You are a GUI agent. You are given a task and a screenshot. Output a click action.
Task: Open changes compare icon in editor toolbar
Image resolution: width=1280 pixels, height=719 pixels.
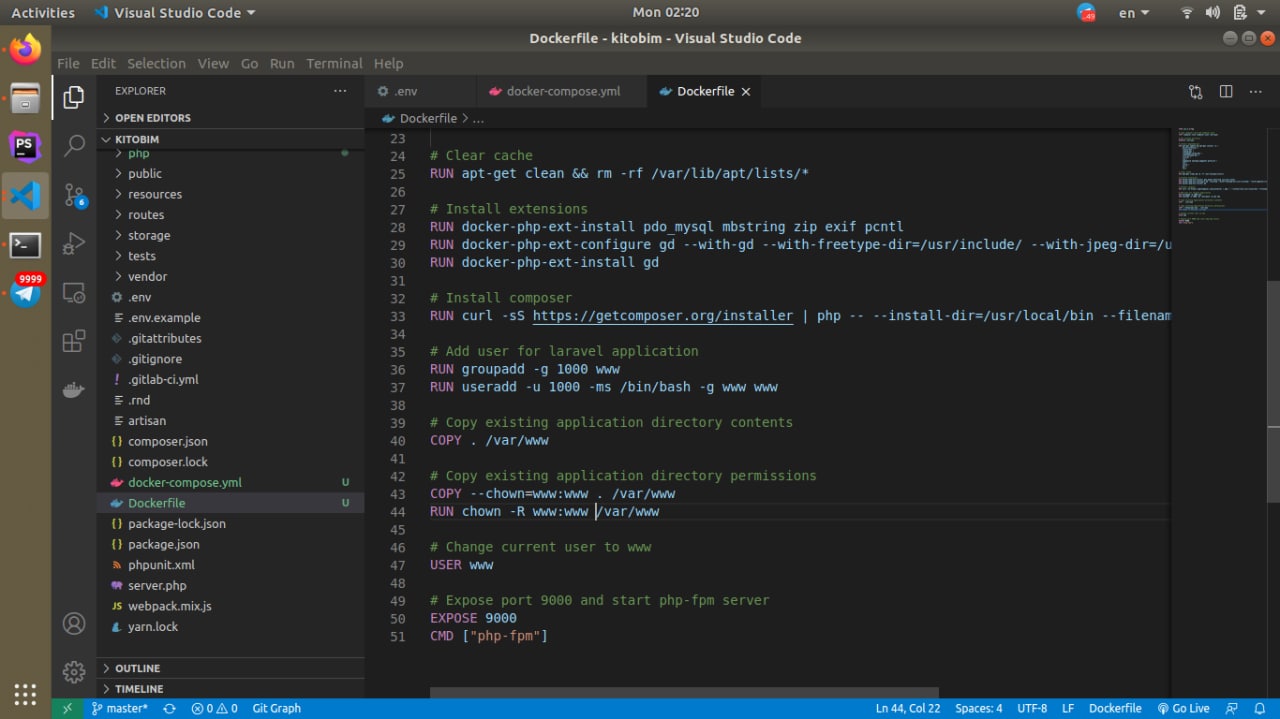coord(1196,91)
